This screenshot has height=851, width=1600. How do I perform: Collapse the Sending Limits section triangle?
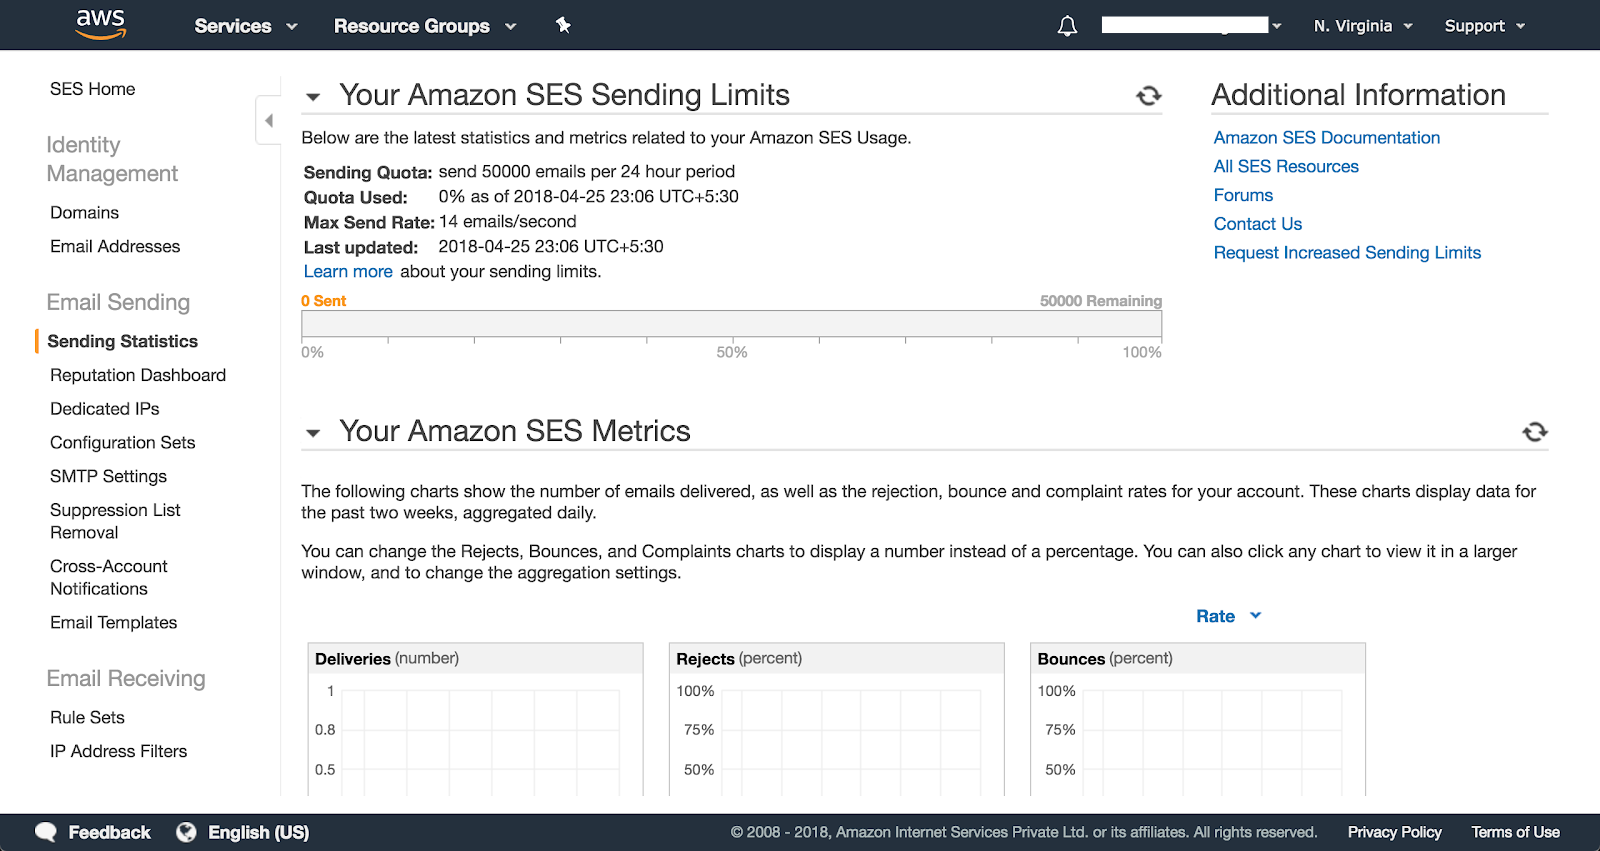point(313,97)
